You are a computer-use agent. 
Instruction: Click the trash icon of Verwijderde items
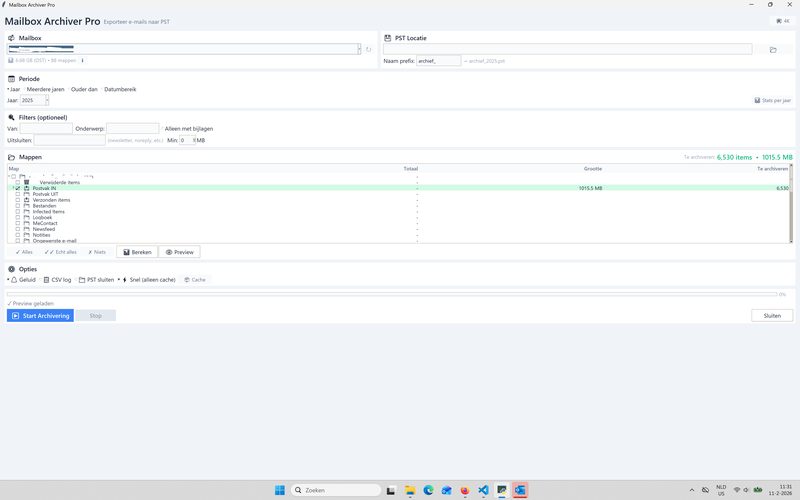click(27, 182)
